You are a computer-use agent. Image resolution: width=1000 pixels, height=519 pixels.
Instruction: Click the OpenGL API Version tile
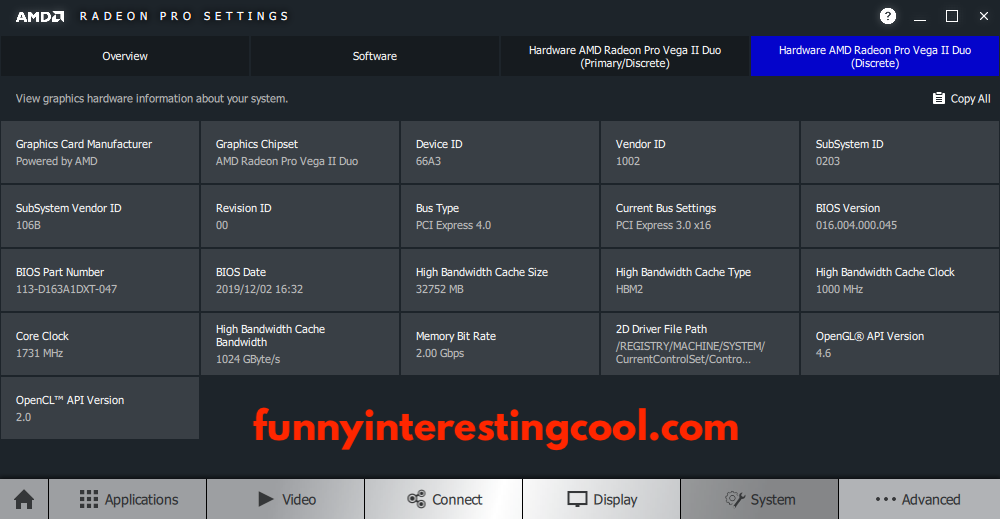pos(900,344)
